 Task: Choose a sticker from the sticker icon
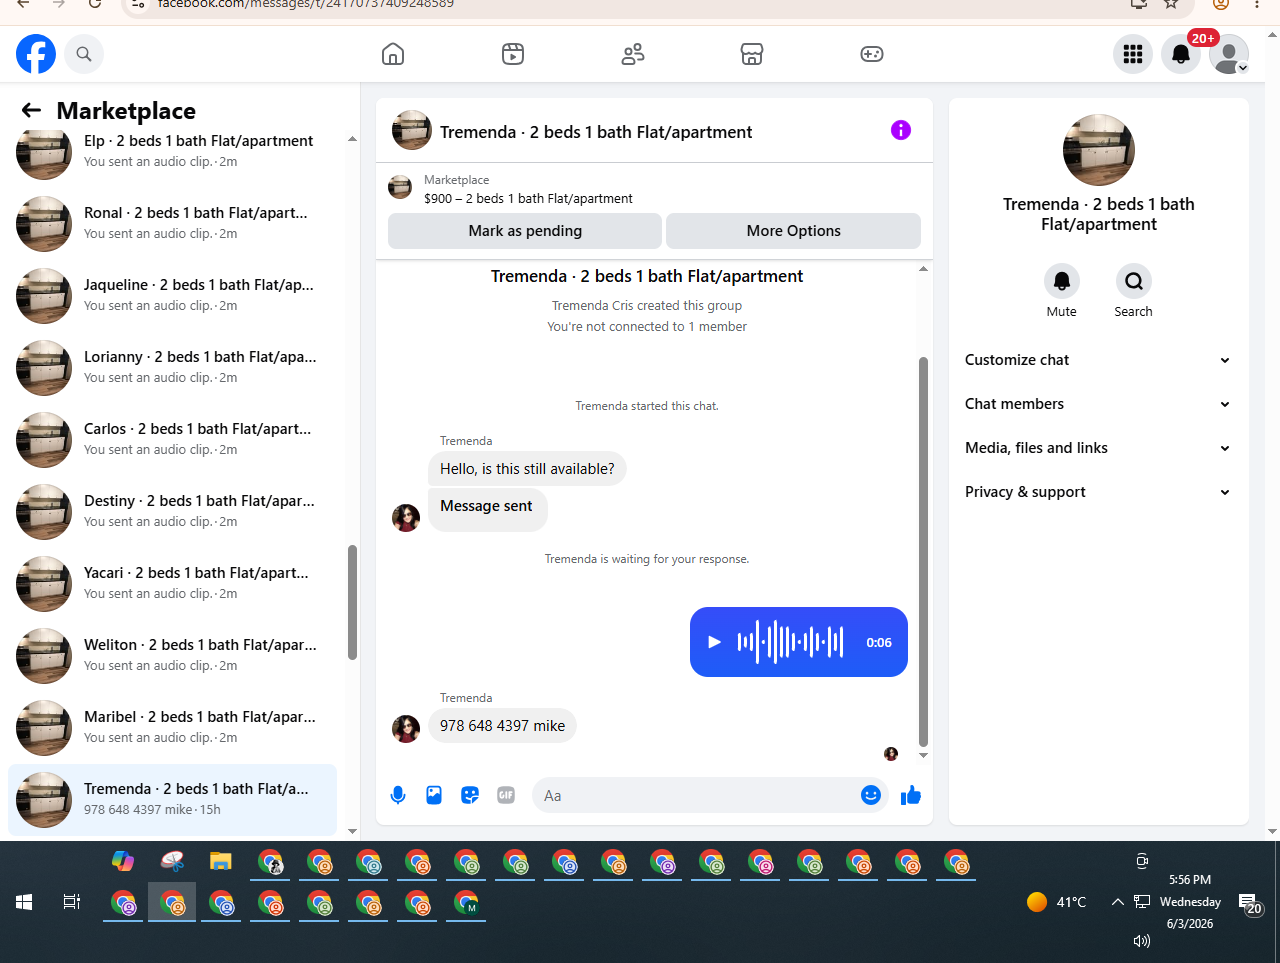(470, 795)
